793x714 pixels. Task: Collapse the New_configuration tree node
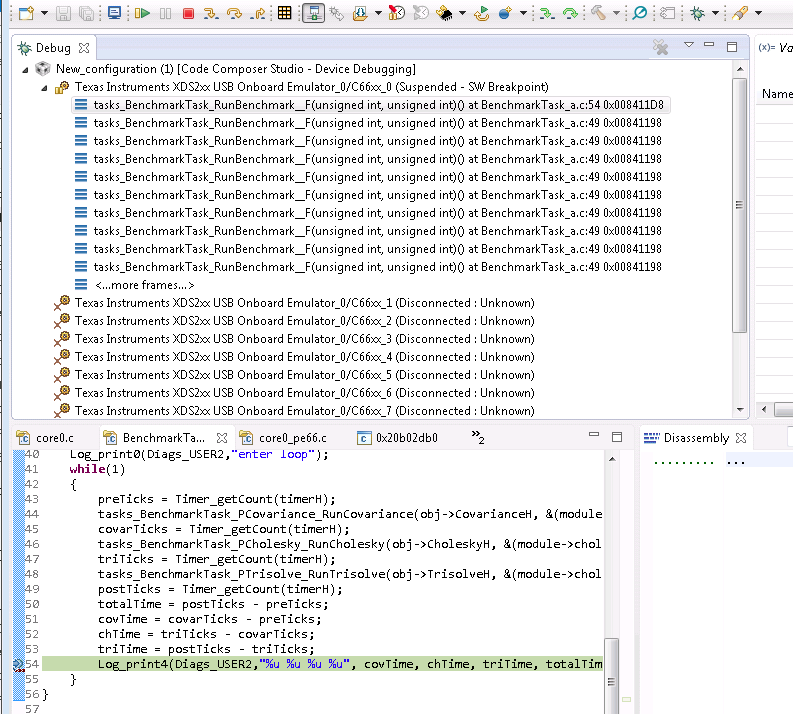[x=25, y=70]
